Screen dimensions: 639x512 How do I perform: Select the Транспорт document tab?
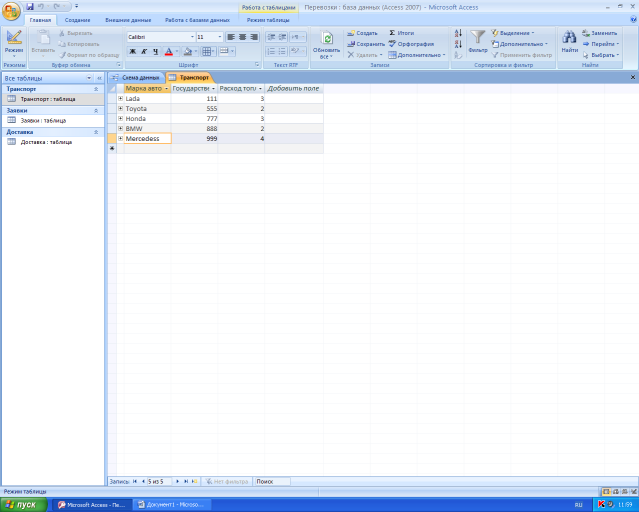pyautogui.click(x=189, y=77)
